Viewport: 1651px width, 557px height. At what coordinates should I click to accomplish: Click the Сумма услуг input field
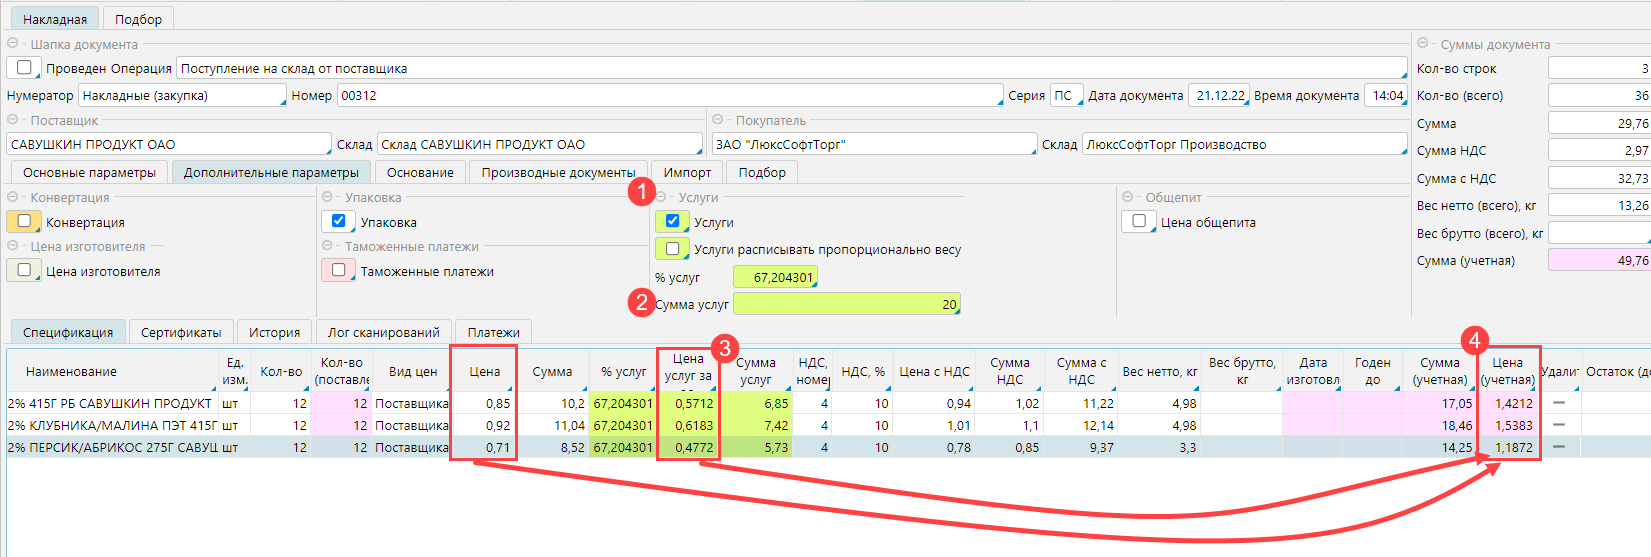(x=846, y=304)
